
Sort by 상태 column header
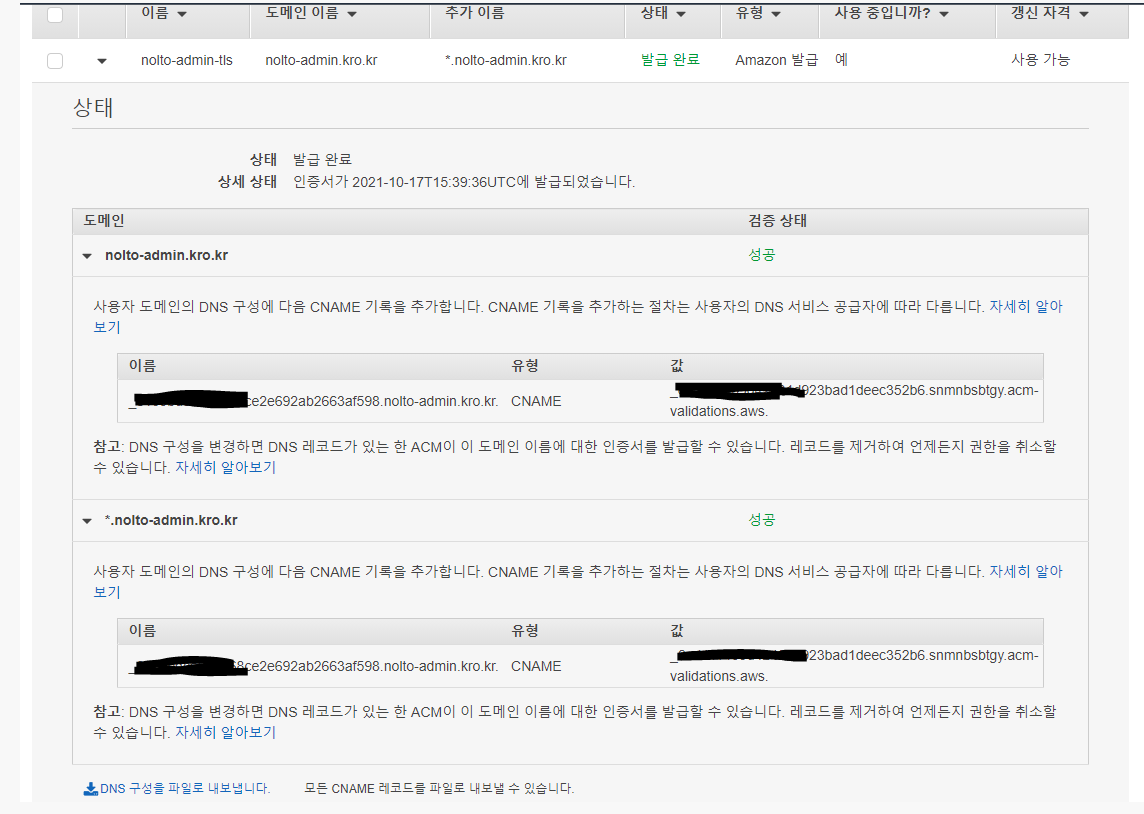tap(663, 14)
